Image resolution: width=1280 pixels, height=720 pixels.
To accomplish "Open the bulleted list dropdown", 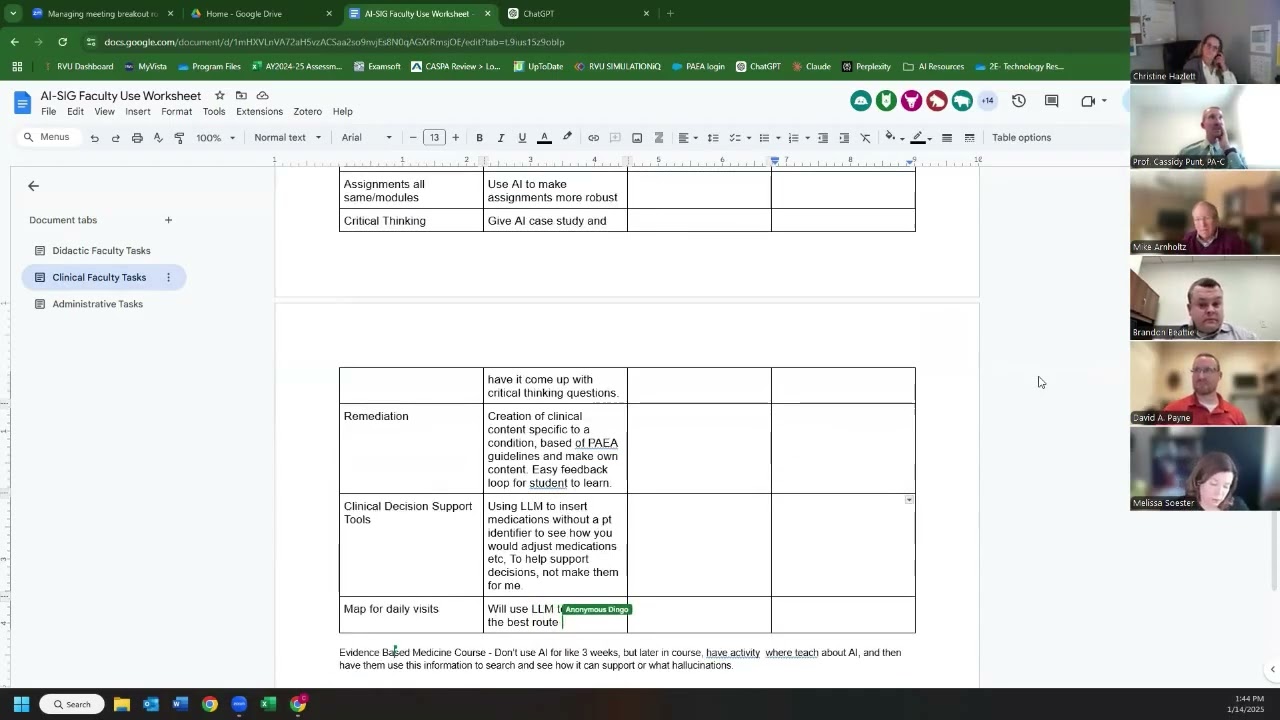I will point(768,138).
